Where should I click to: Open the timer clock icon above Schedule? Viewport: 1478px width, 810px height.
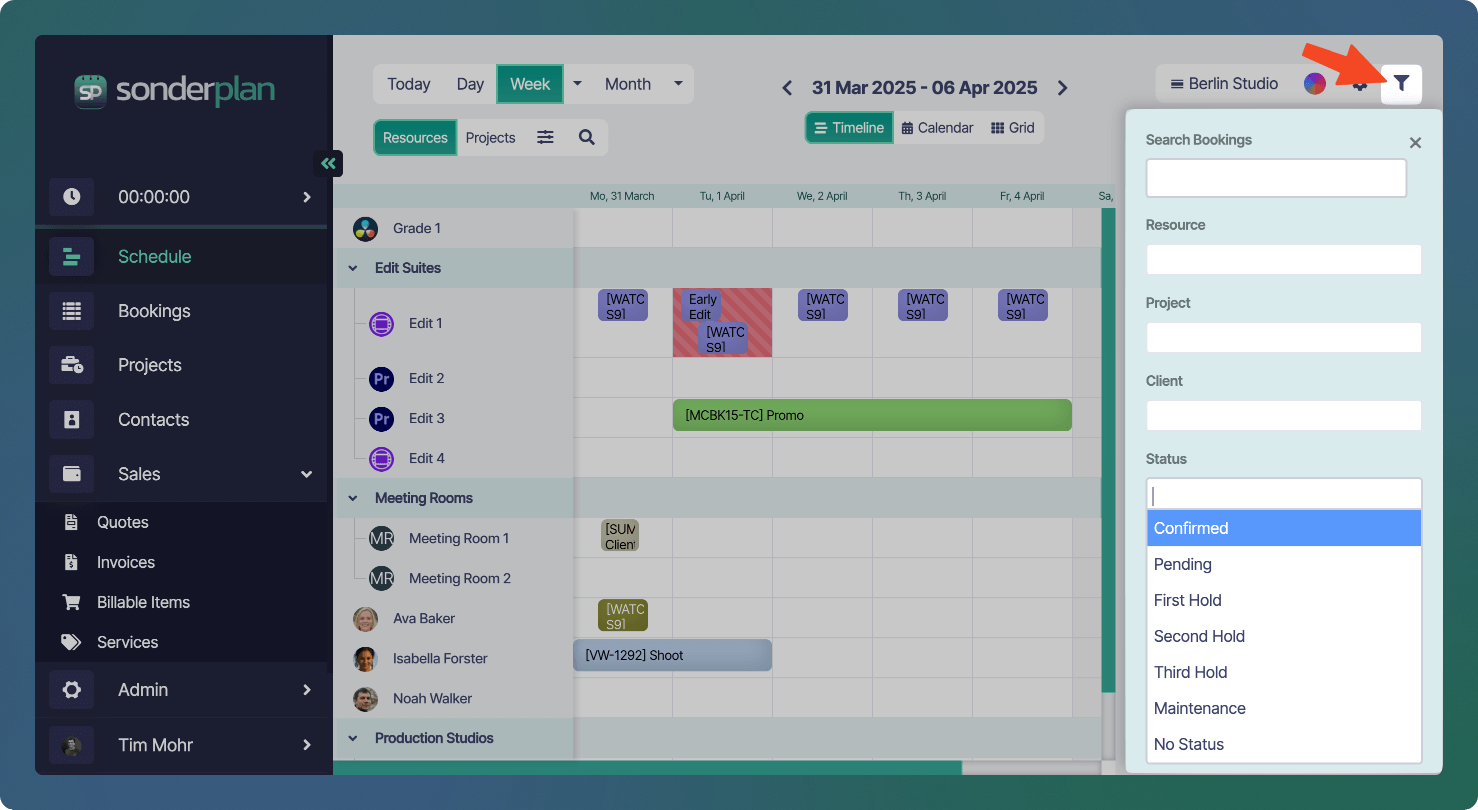coord(72,197)
